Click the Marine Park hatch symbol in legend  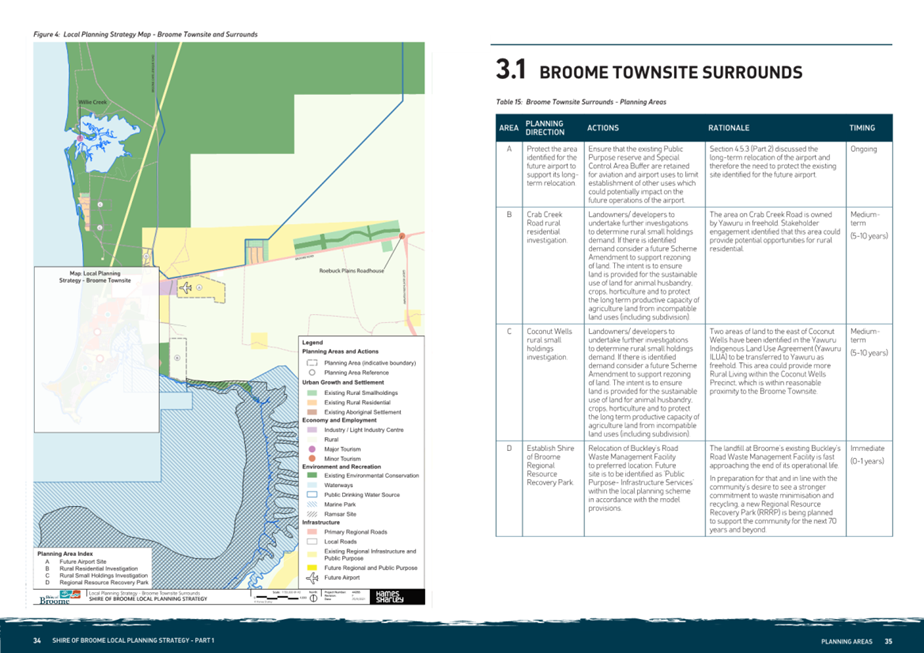312,504
